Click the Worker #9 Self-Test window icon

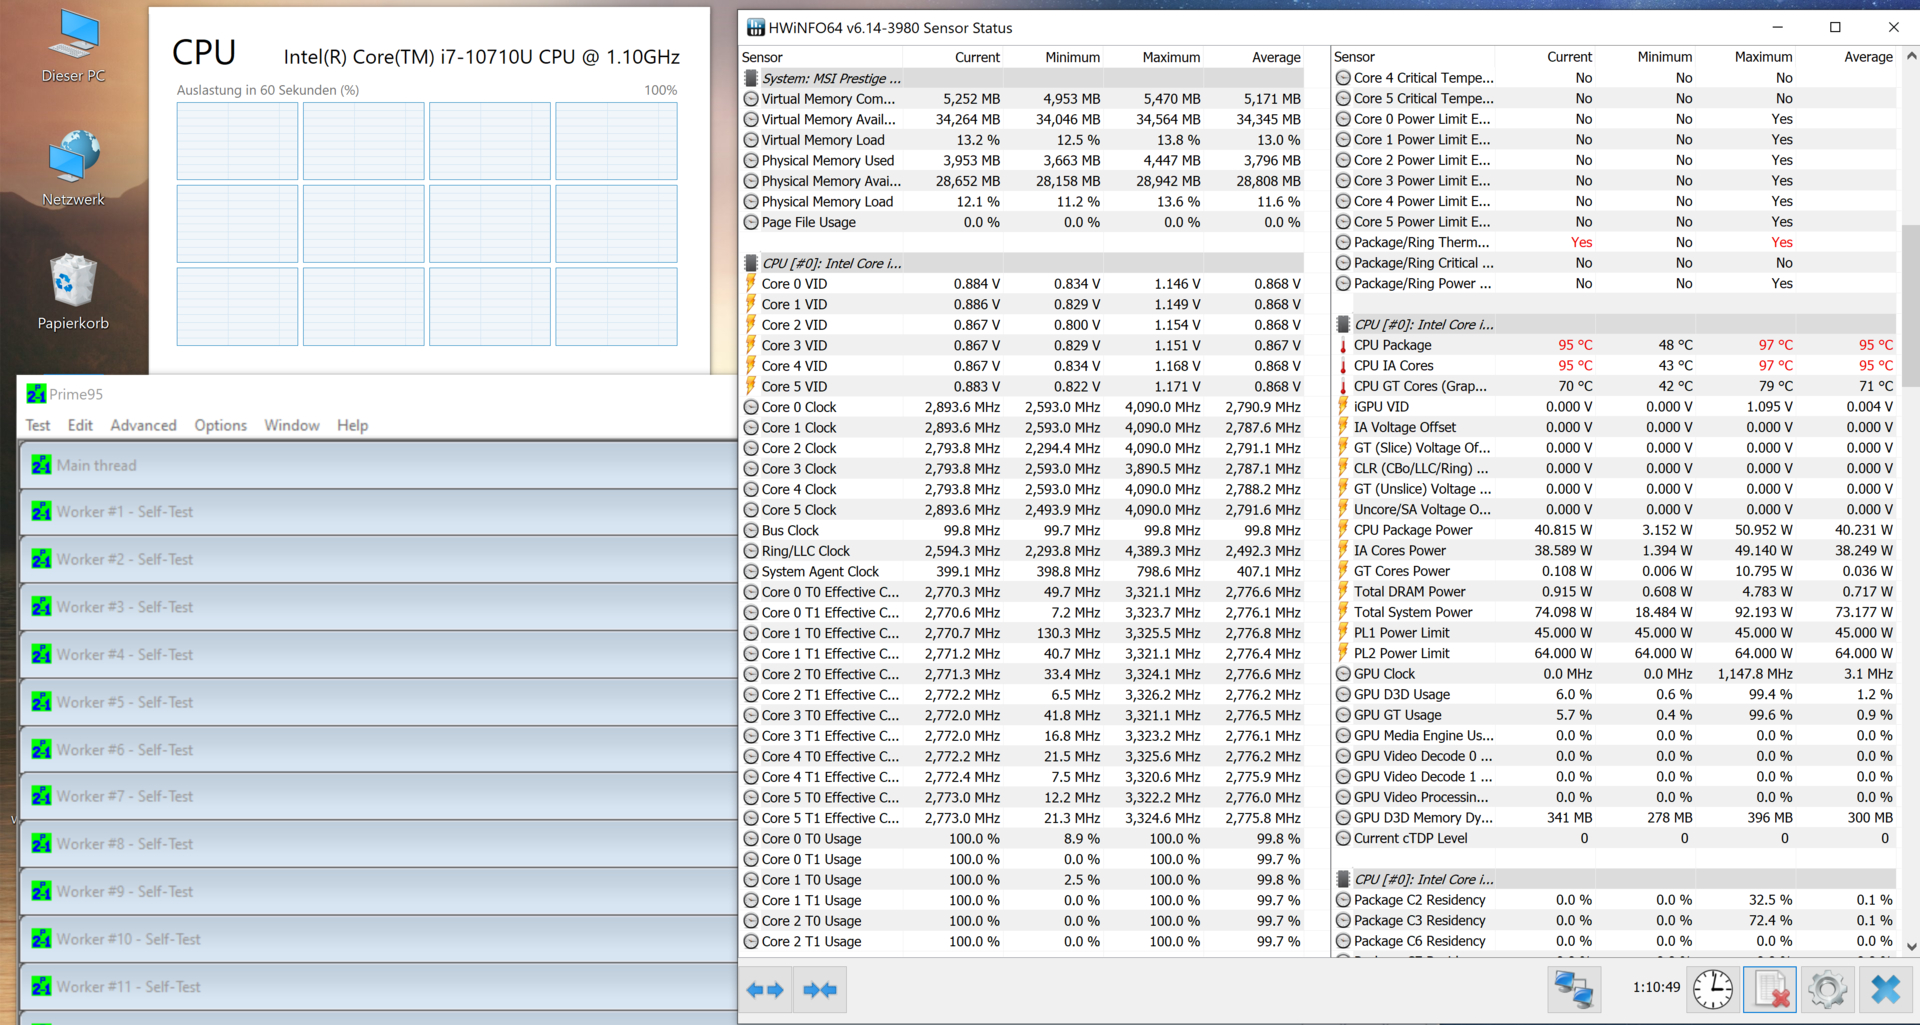pos(41,891)
